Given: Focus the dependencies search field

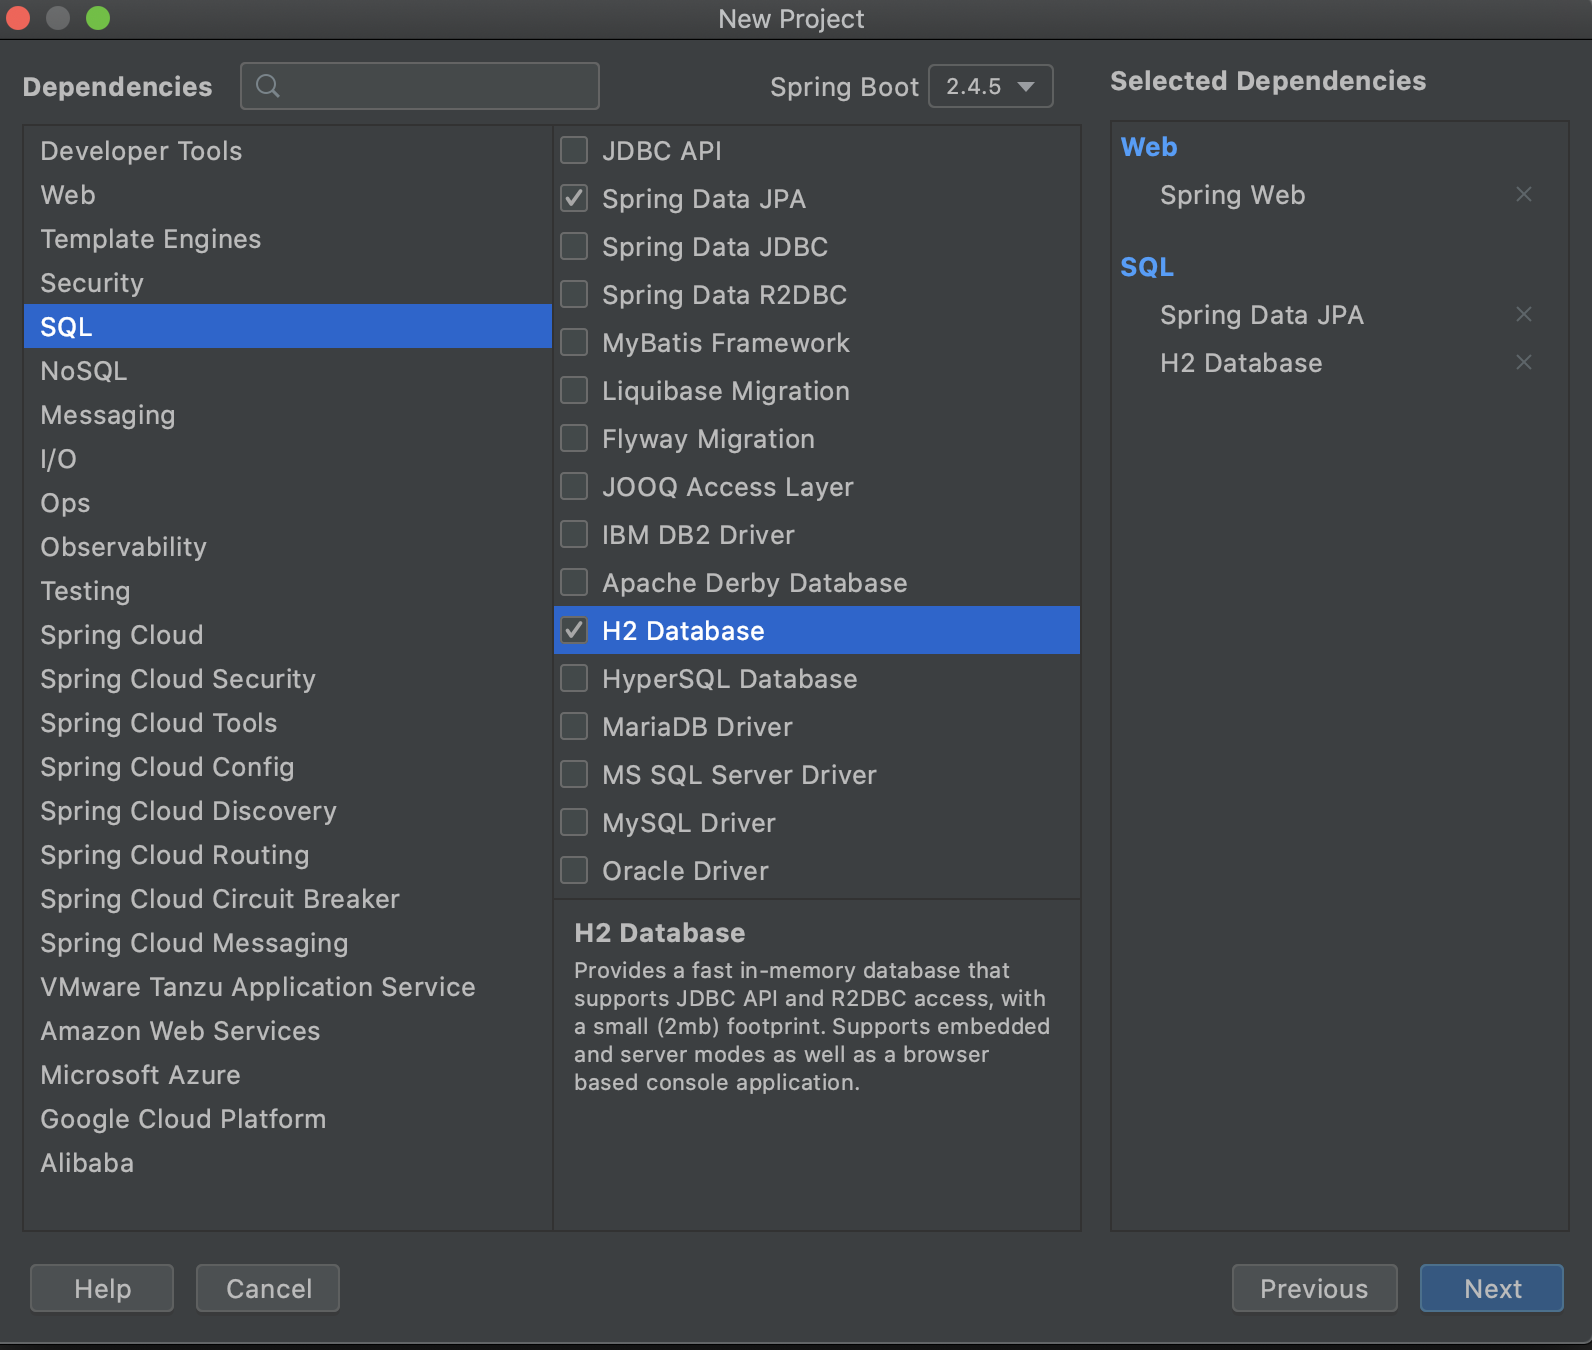Looking at the screenshot, I should [420, 86].
